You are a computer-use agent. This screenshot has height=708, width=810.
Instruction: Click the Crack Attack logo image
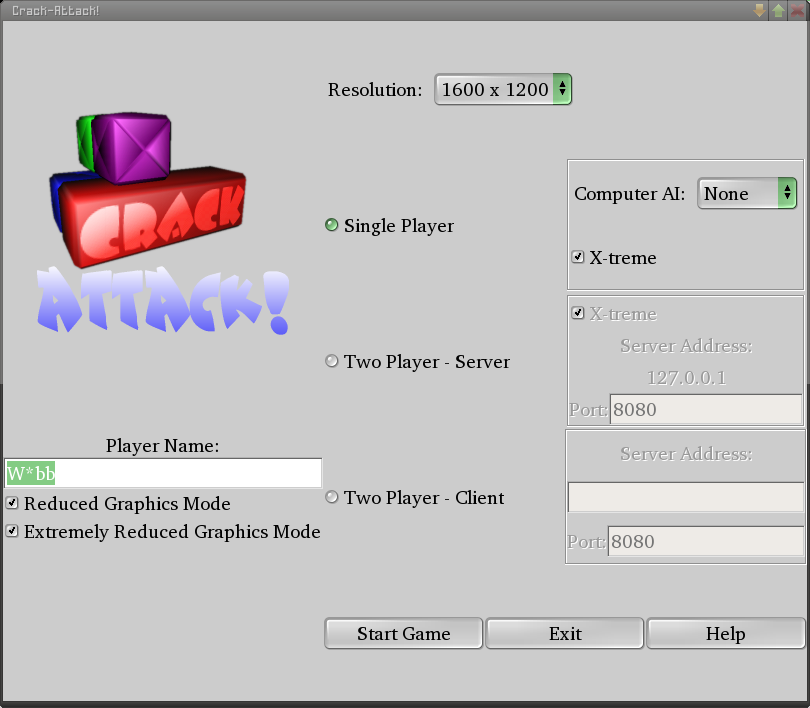[x=165, y=225]
